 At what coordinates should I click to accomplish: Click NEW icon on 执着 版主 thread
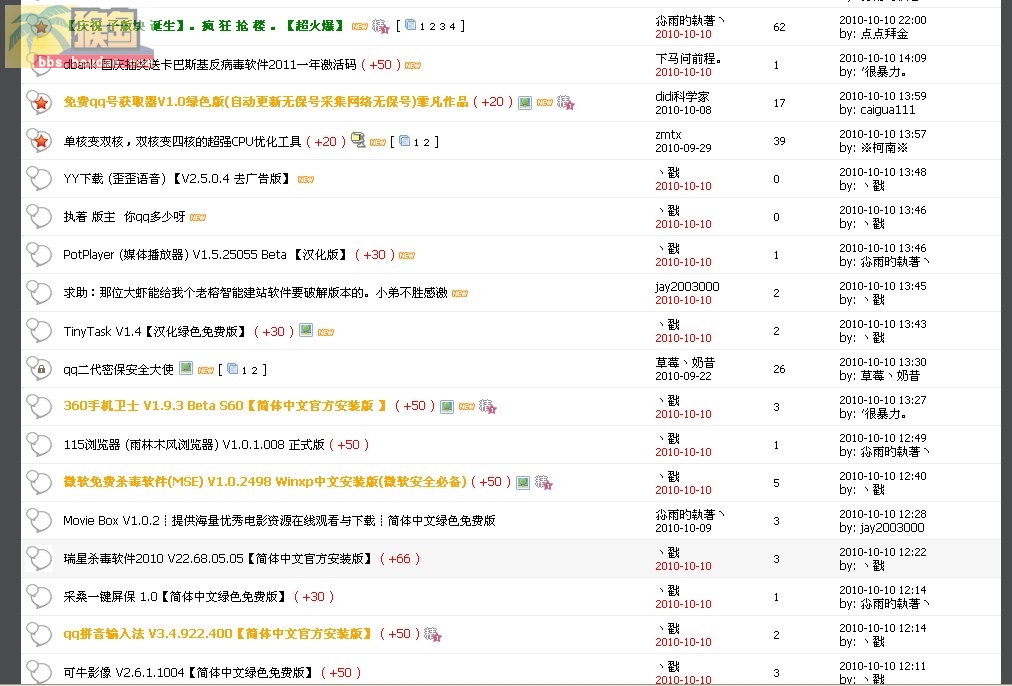pyautogui.click(x=197, y=217)
